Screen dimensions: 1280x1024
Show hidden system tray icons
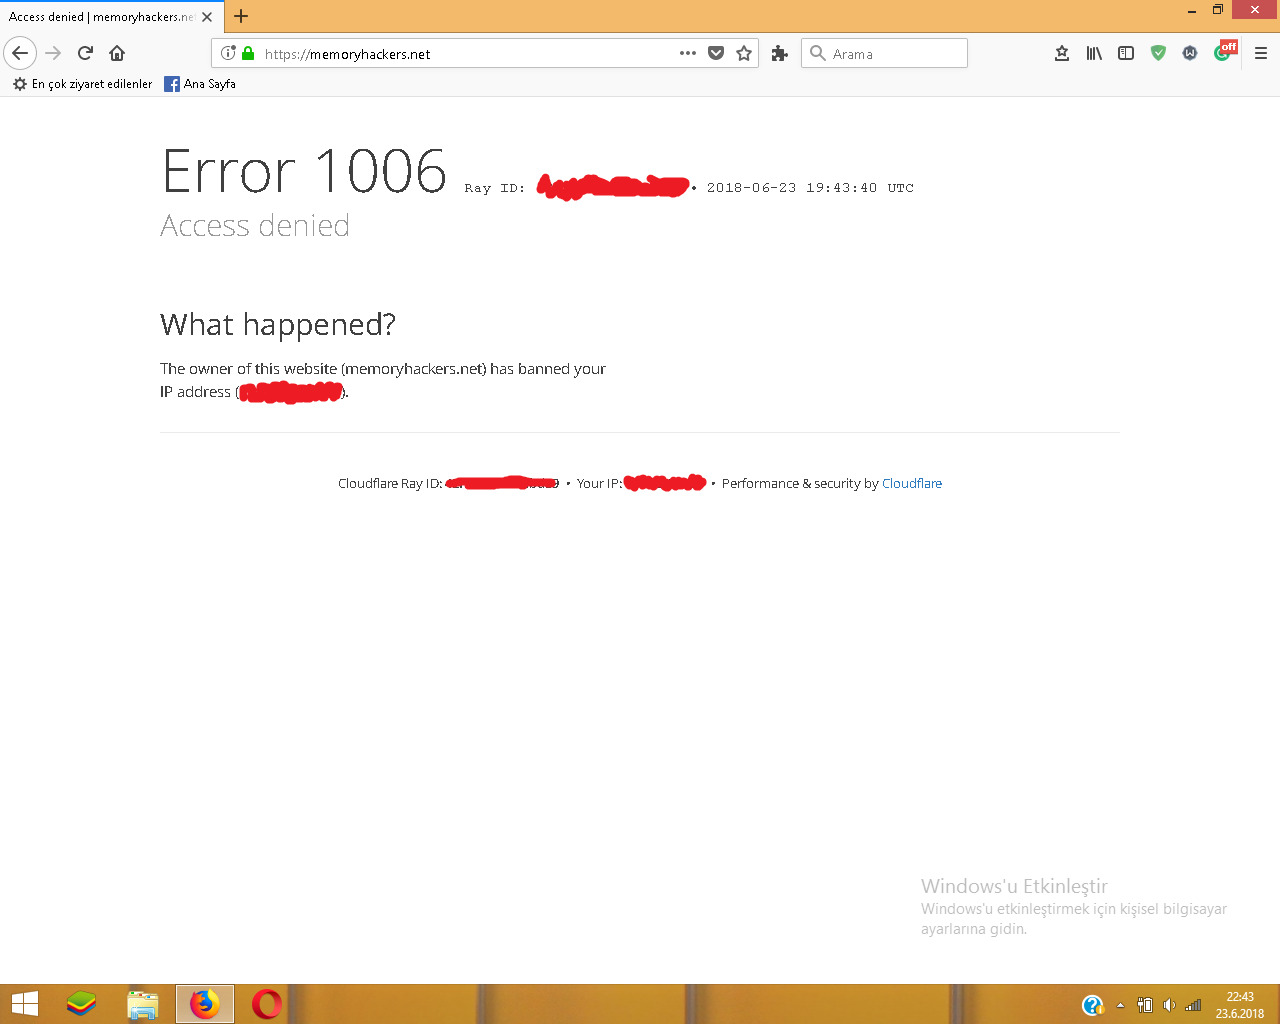1121,1005
